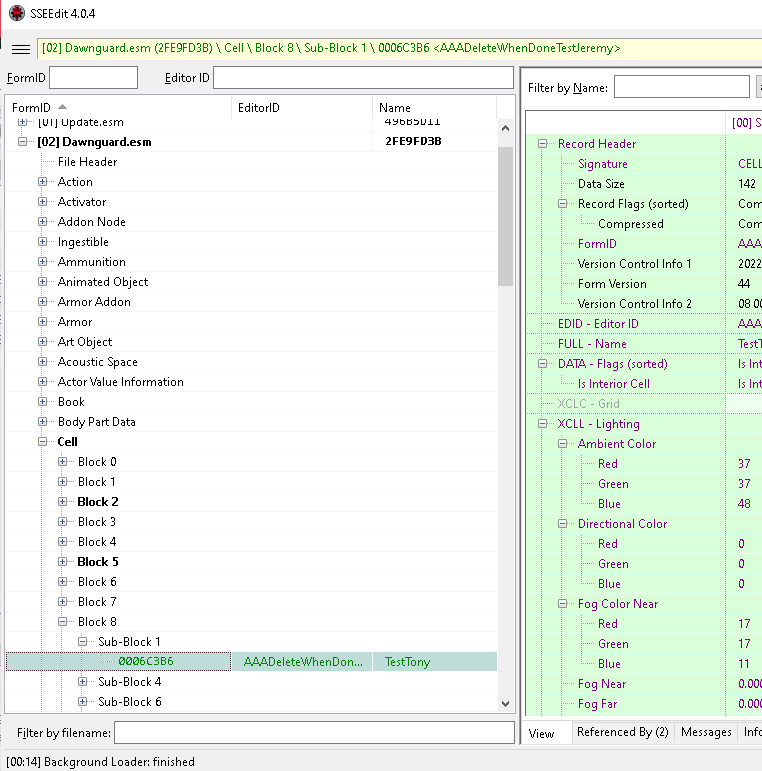
Task: Click the SSEEdit application icon
Action: (16, 13)
